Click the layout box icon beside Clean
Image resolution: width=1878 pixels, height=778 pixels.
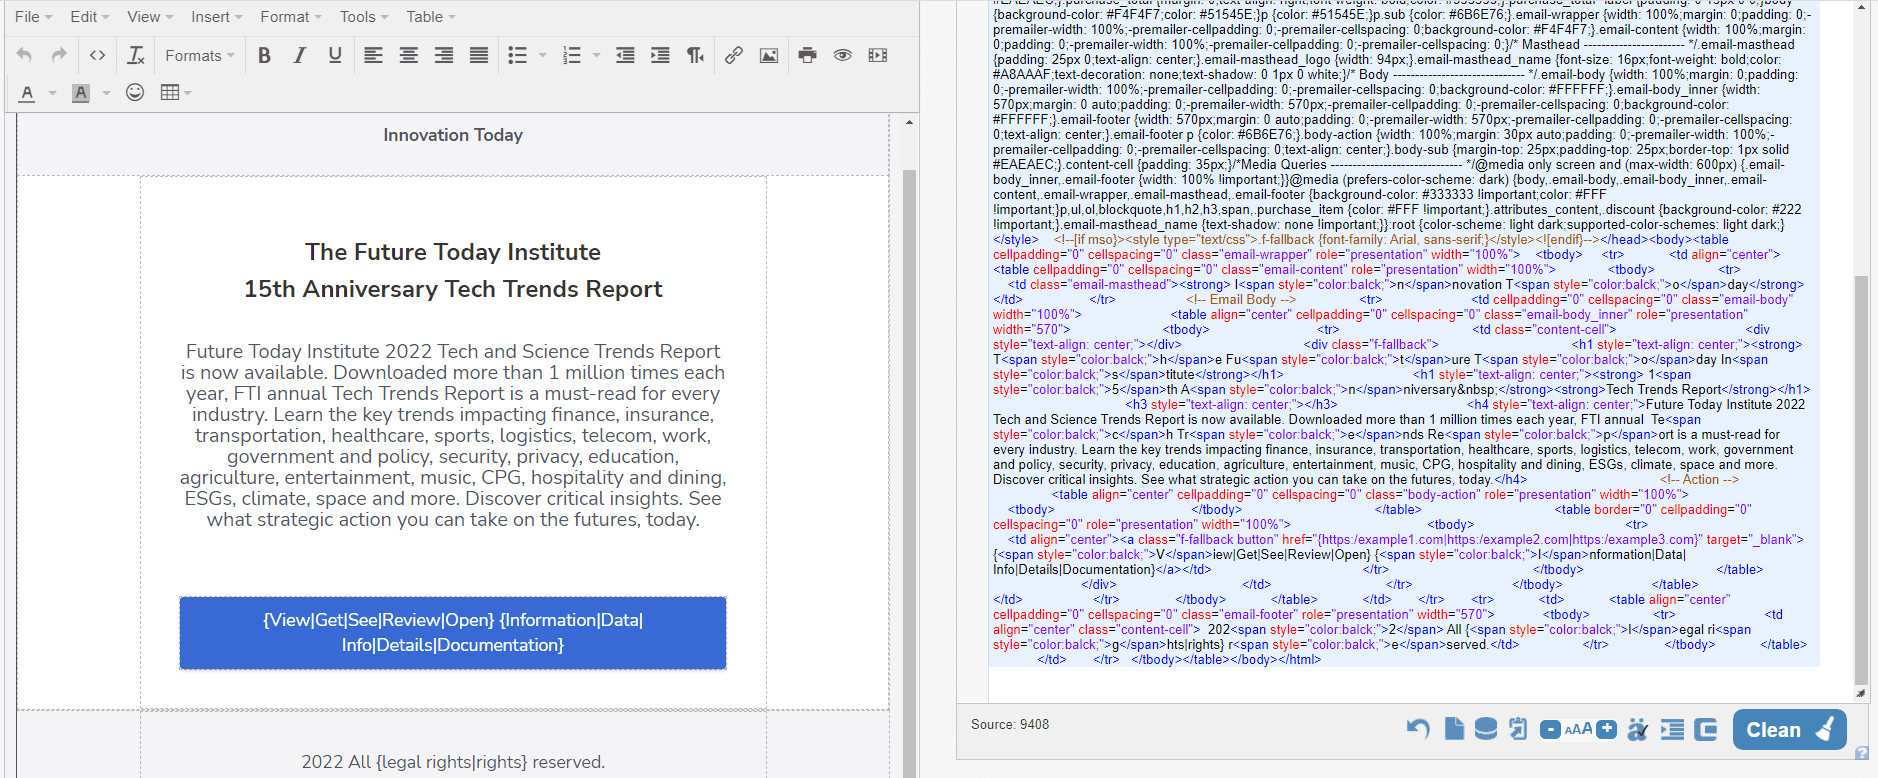coord(1706,729)
